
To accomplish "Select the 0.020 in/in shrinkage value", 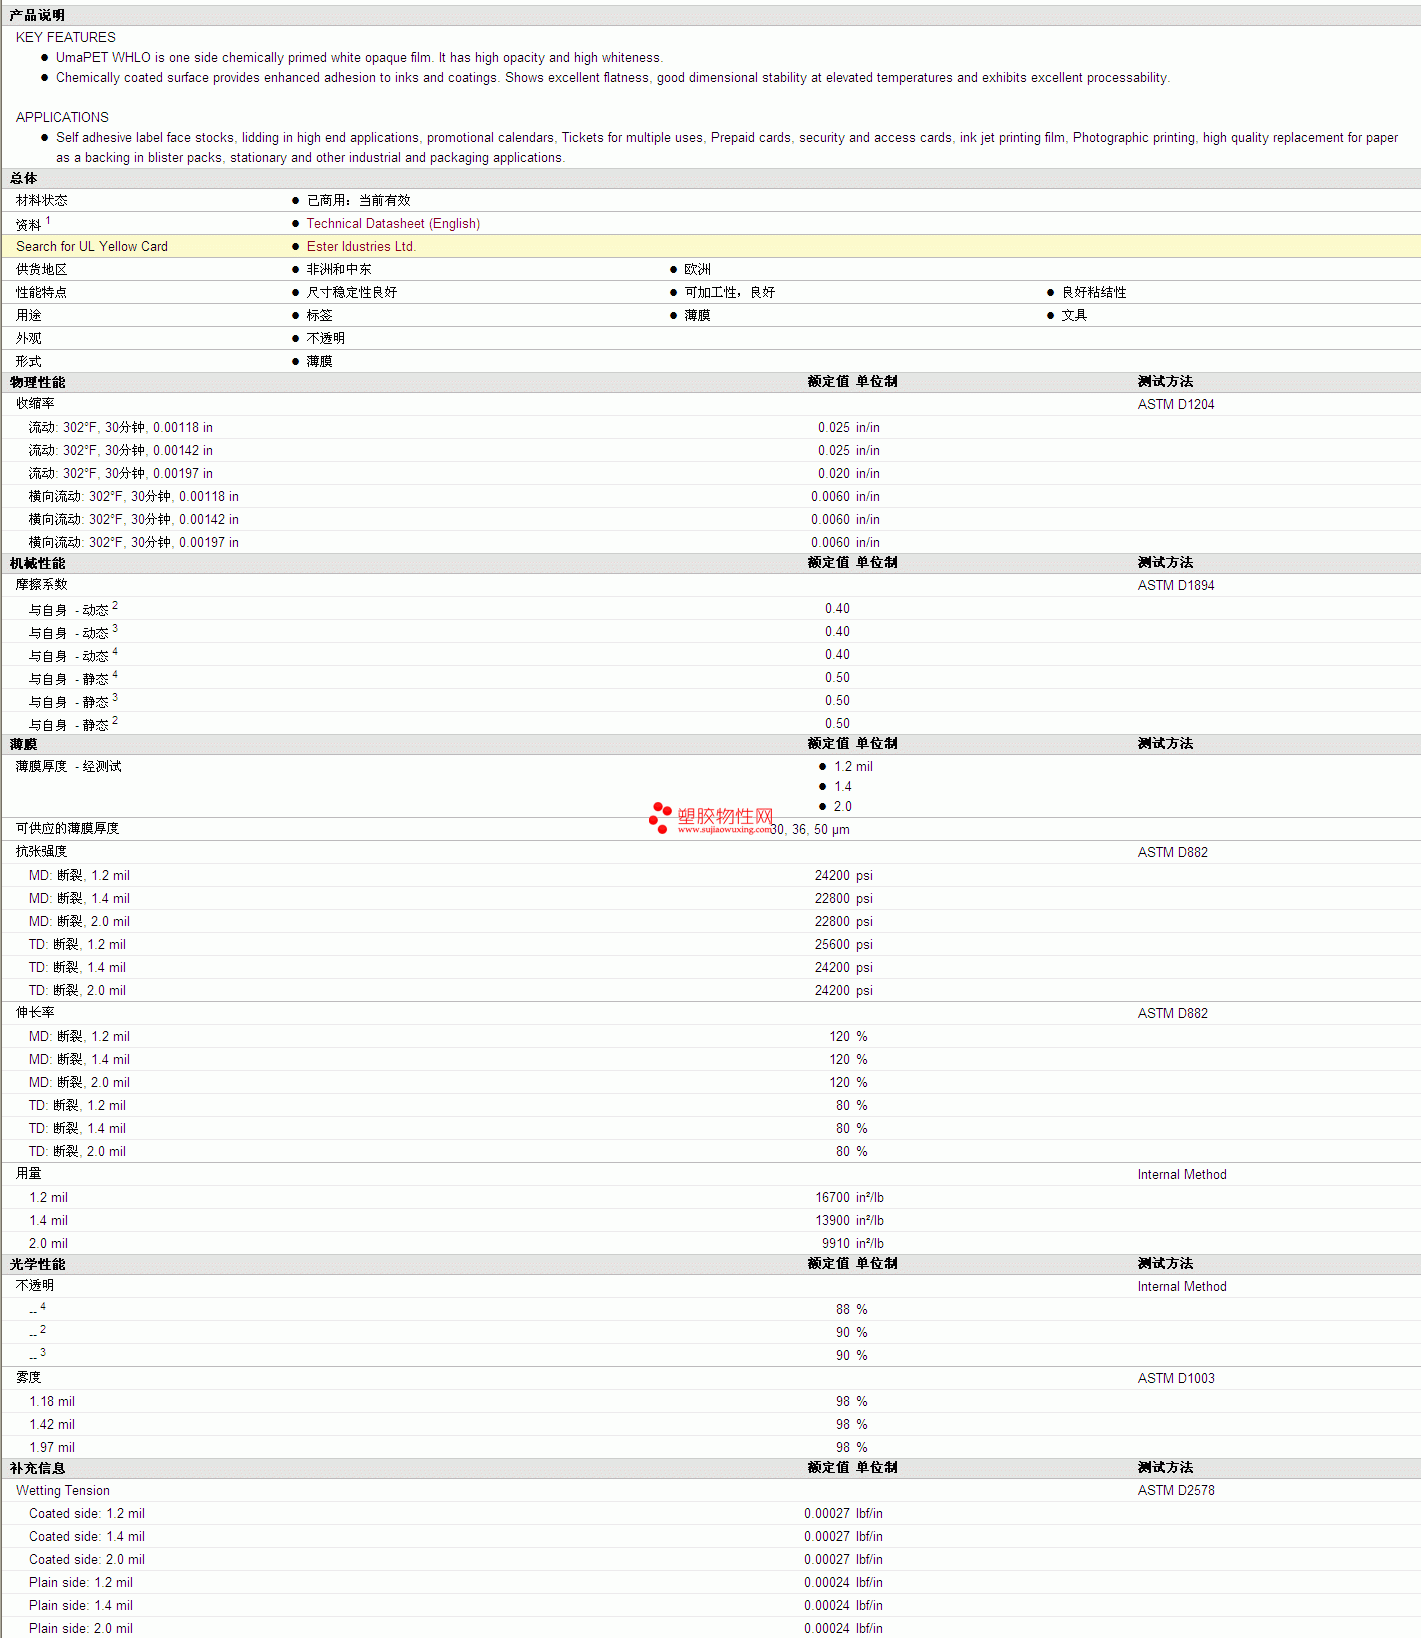I will pyautogui.click(x=849, y=474).
